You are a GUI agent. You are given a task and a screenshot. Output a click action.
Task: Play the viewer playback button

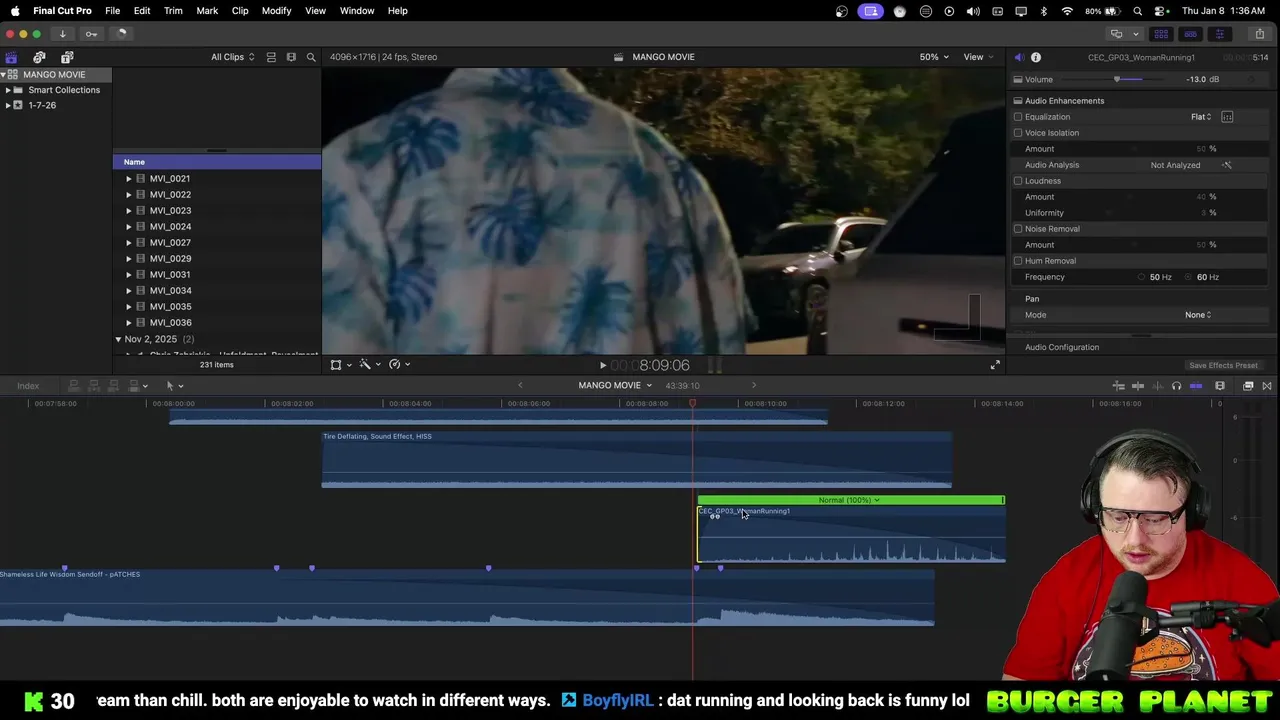click(x=602, y=366)
